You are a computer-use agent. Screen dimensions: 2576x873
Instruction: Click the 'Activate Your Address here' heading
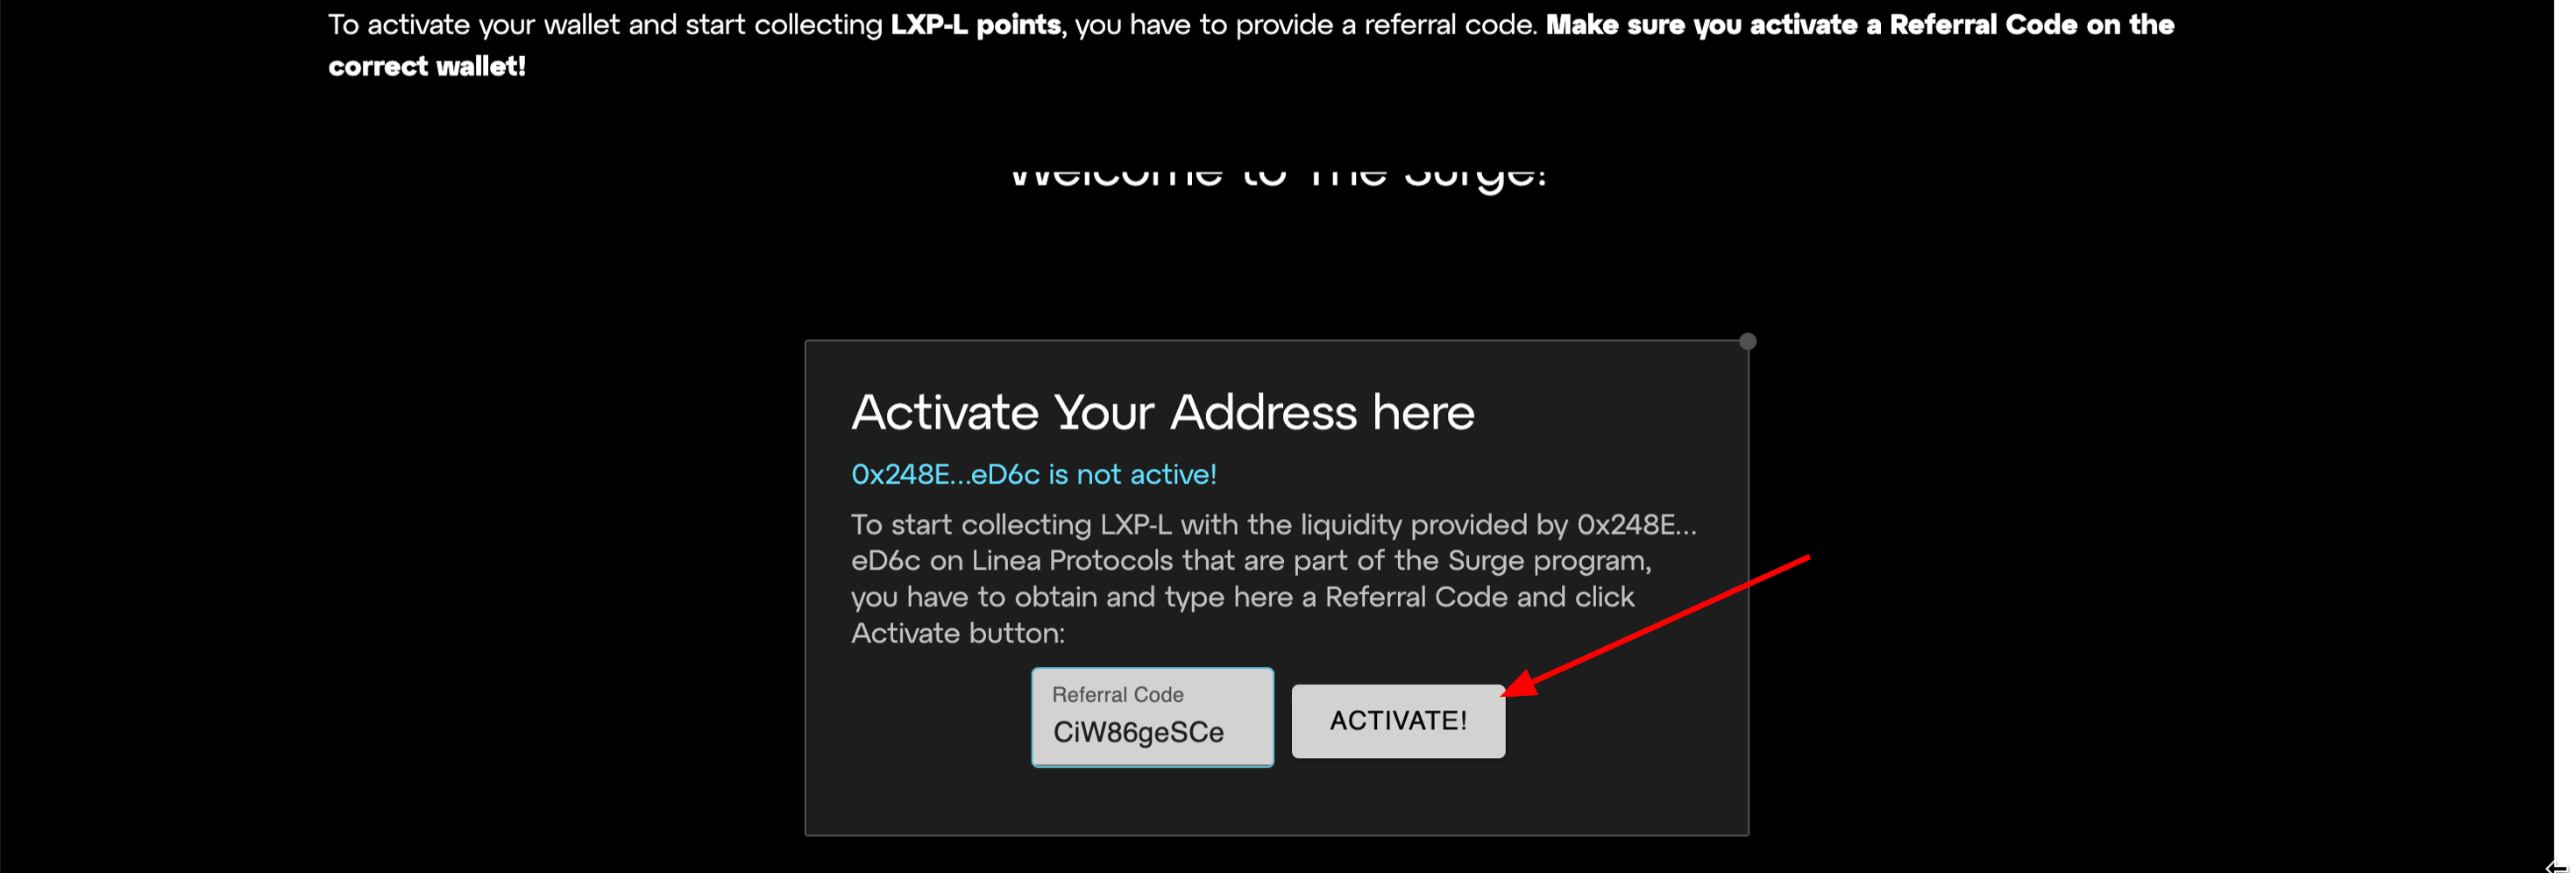tap(1162, 412)
